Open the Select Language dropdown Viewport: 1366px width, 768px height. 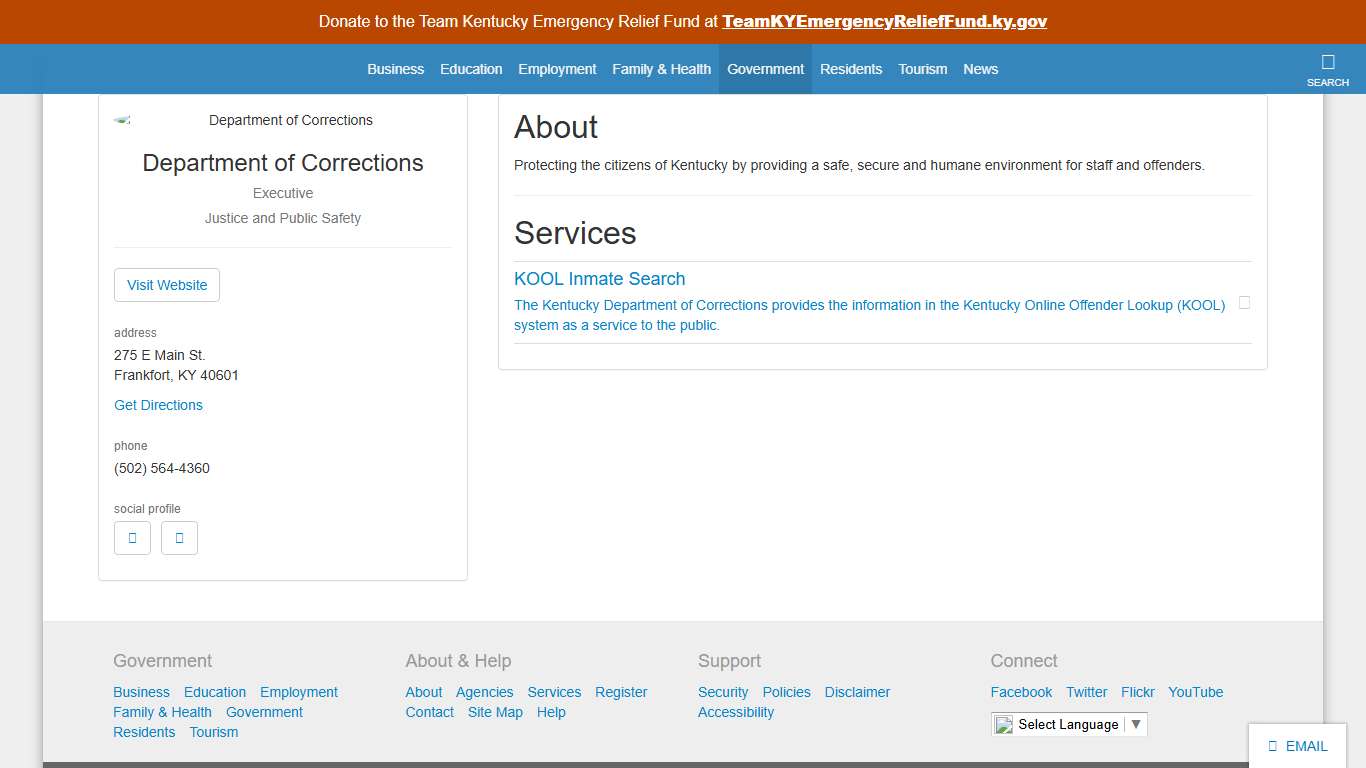[1068, 724]
